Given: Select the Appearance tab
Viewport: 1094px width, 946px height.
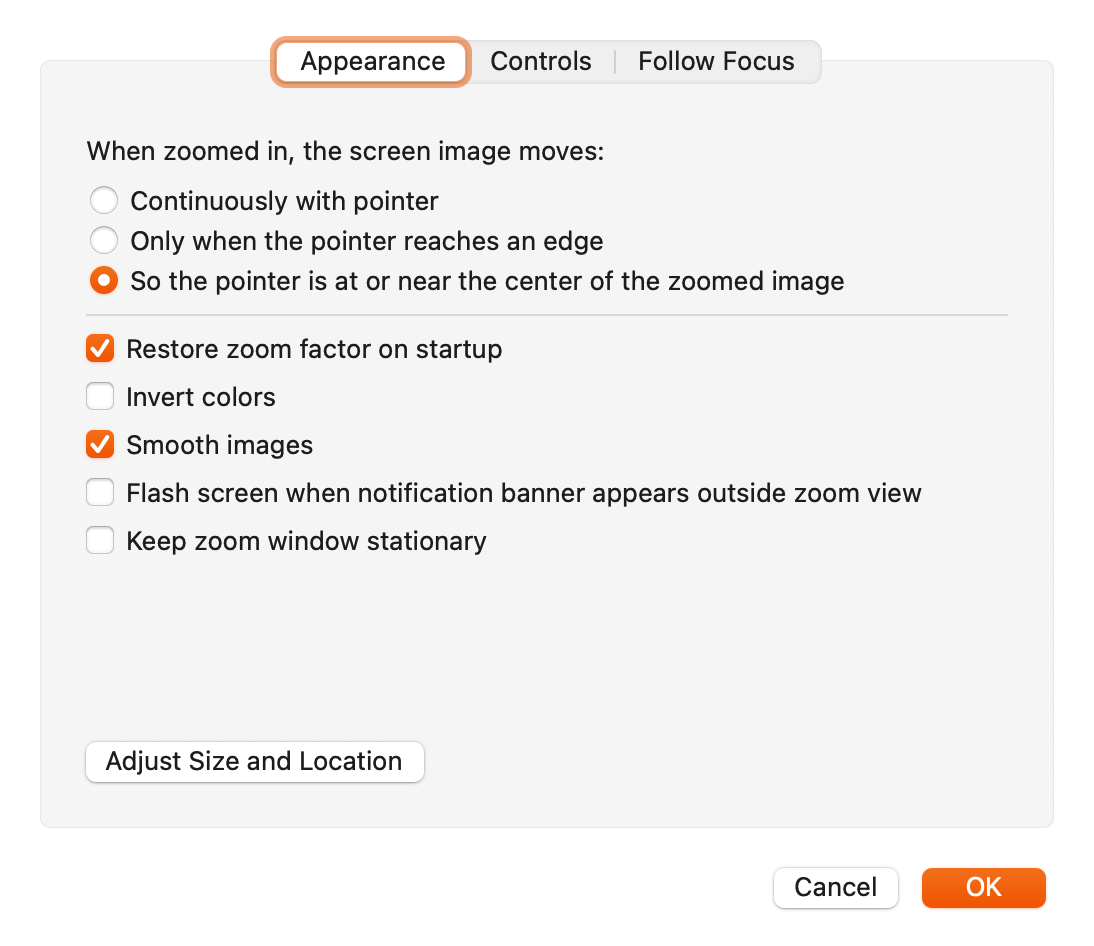Looking at the screenshot, I should pyautogui.click(x=372, y=61).
